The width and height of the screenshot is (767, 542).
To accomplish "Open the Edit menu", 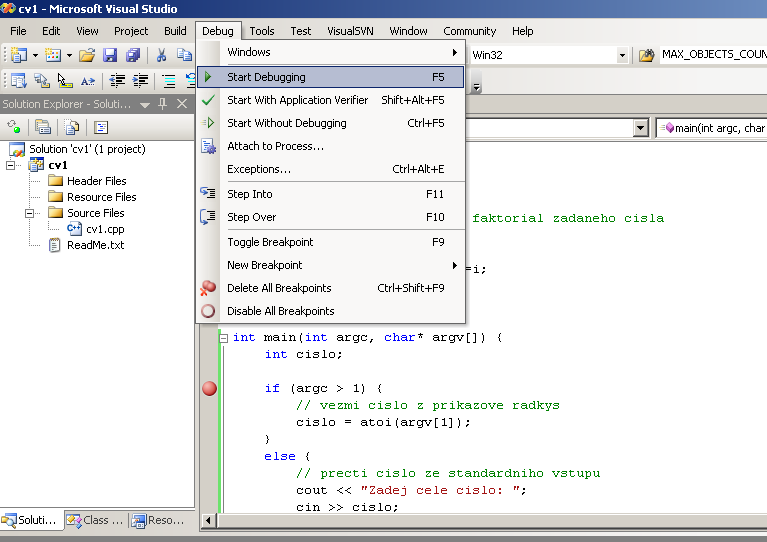I will tap(51, 31).
